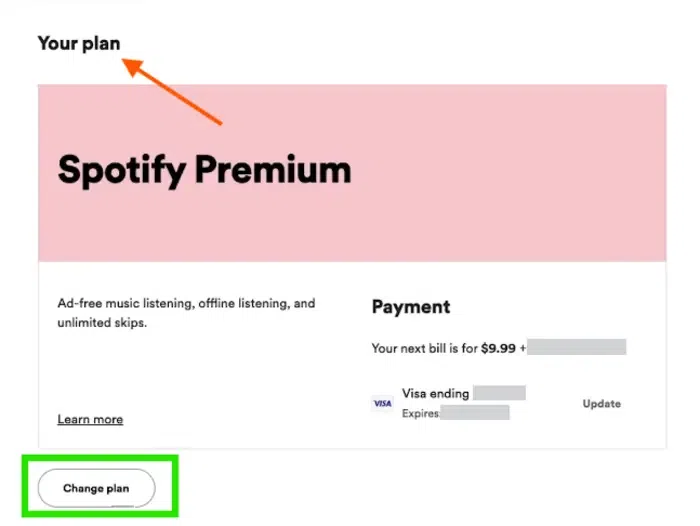The height and width of the screenshot is (526, 700).
Task: Click the redacted card expiry date box
Action: [x=475, y=412]
